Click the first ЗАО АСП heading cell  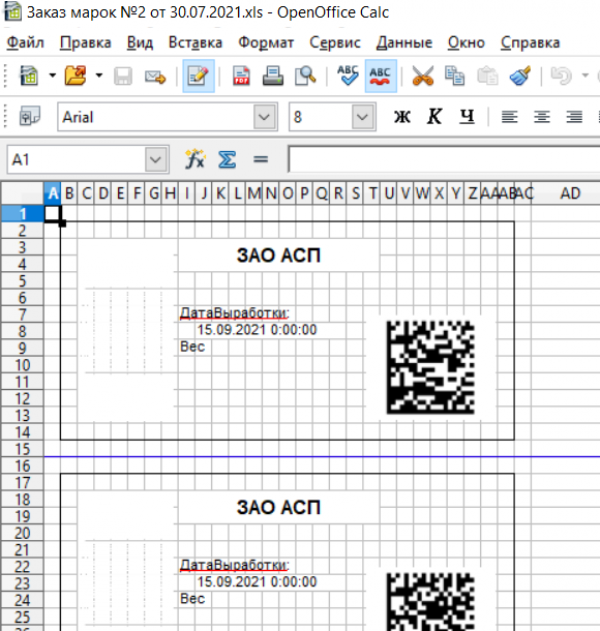pos(278,255)
